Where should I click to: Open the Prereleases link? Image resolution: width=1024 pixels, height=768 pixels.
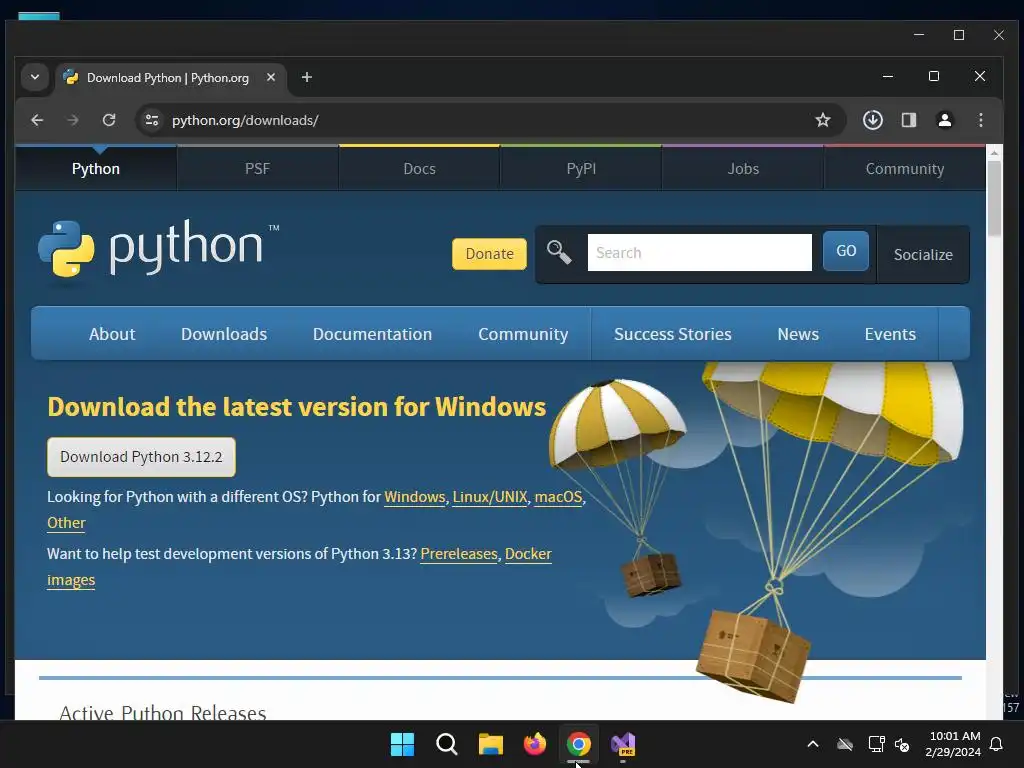pyautogui.click(x=459, y=554)
